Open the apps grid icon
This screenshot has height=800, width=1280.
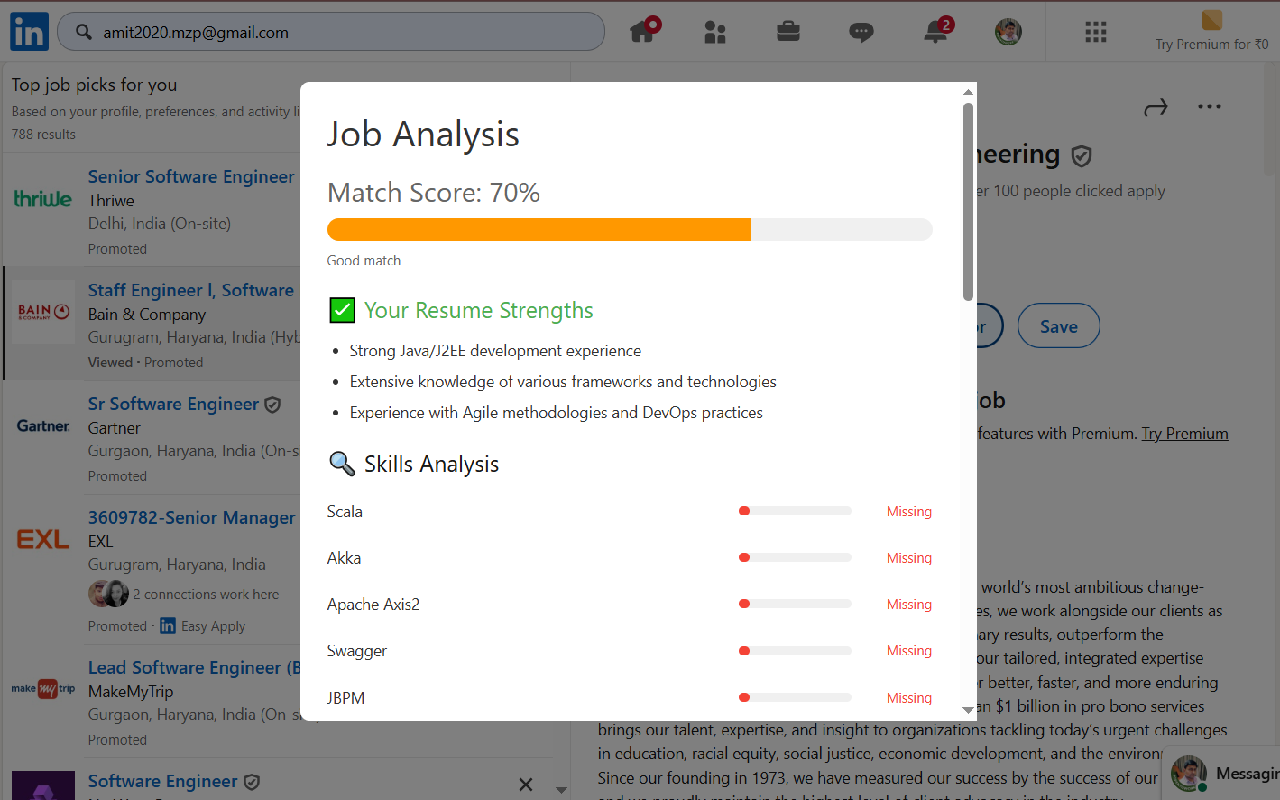pyautogui.click(x=1095, y=32)
